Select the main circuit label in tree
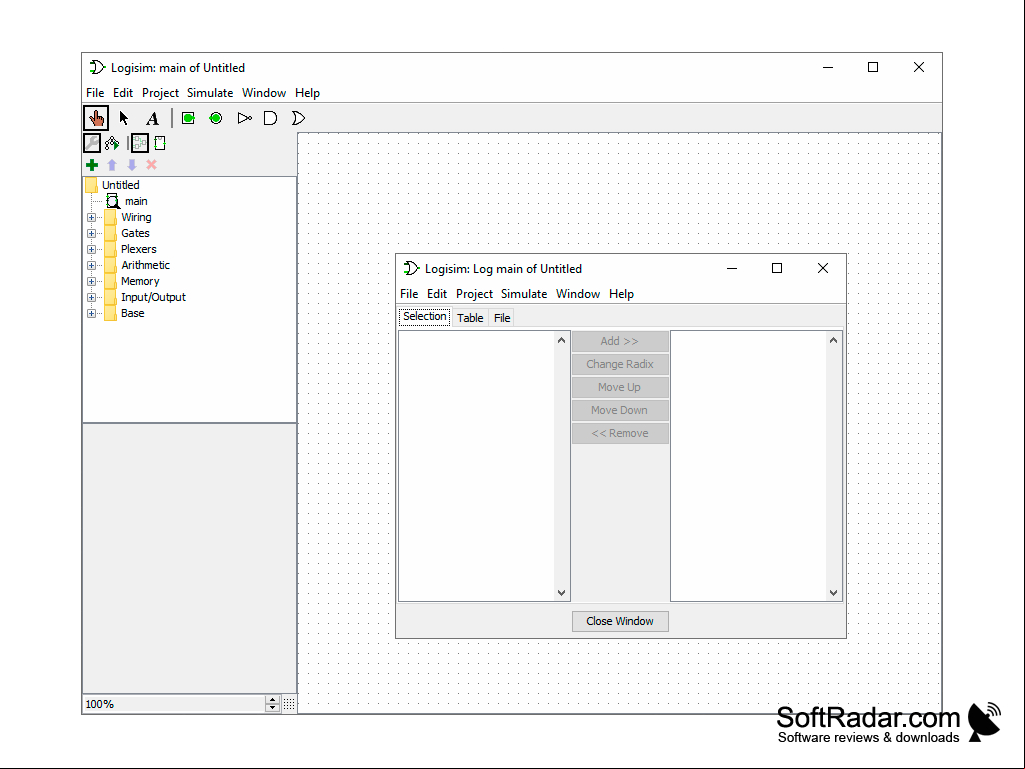Screen dimensions: 1025x769 click(136, 201)
